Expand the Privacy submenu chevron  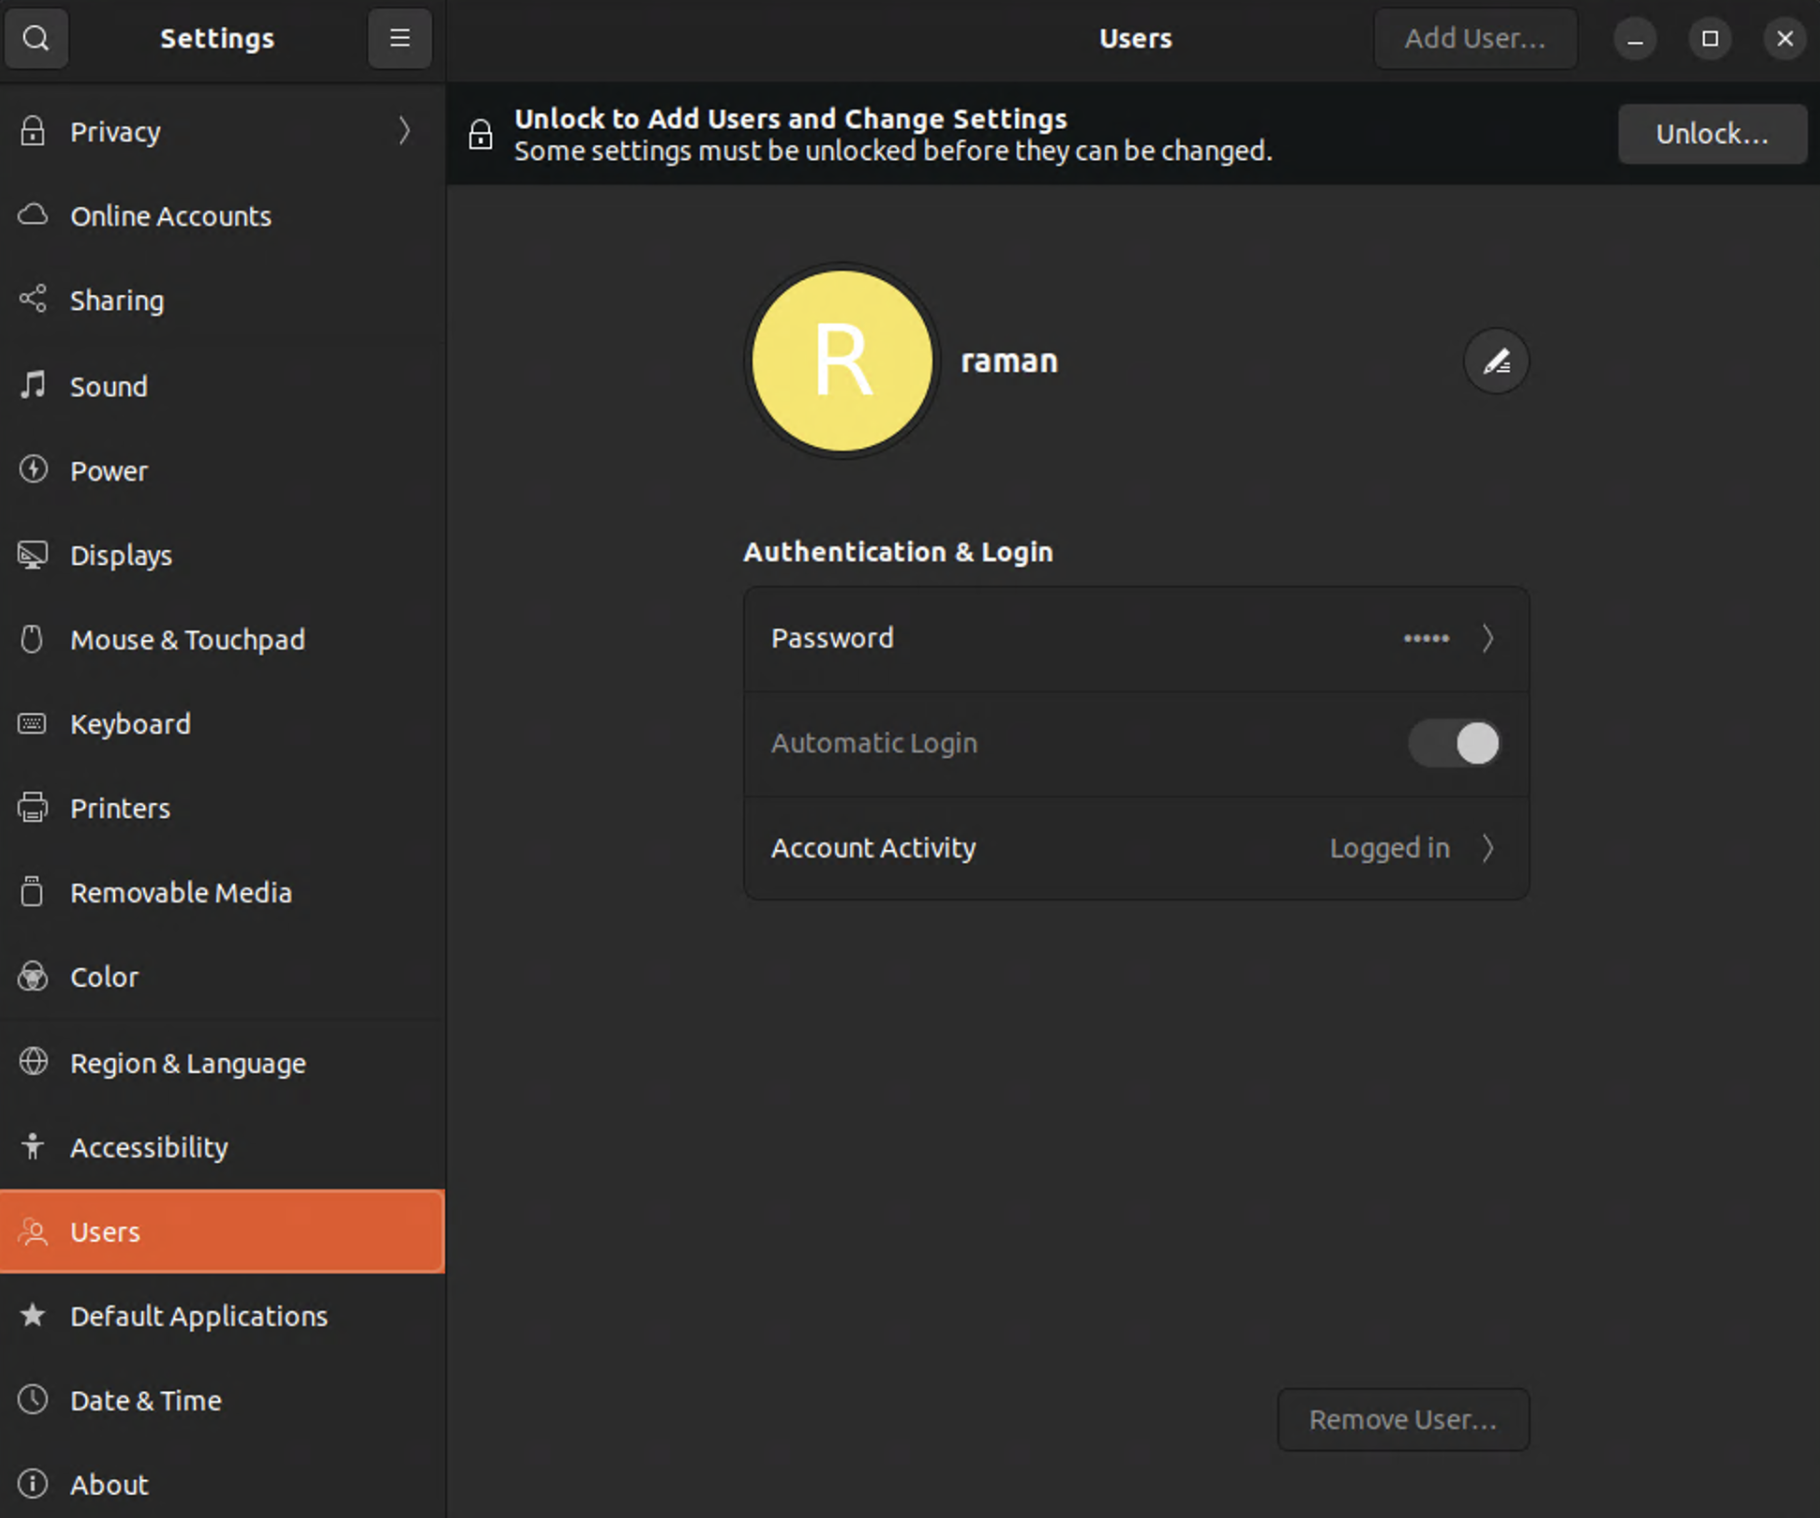[x=404, y=131]
